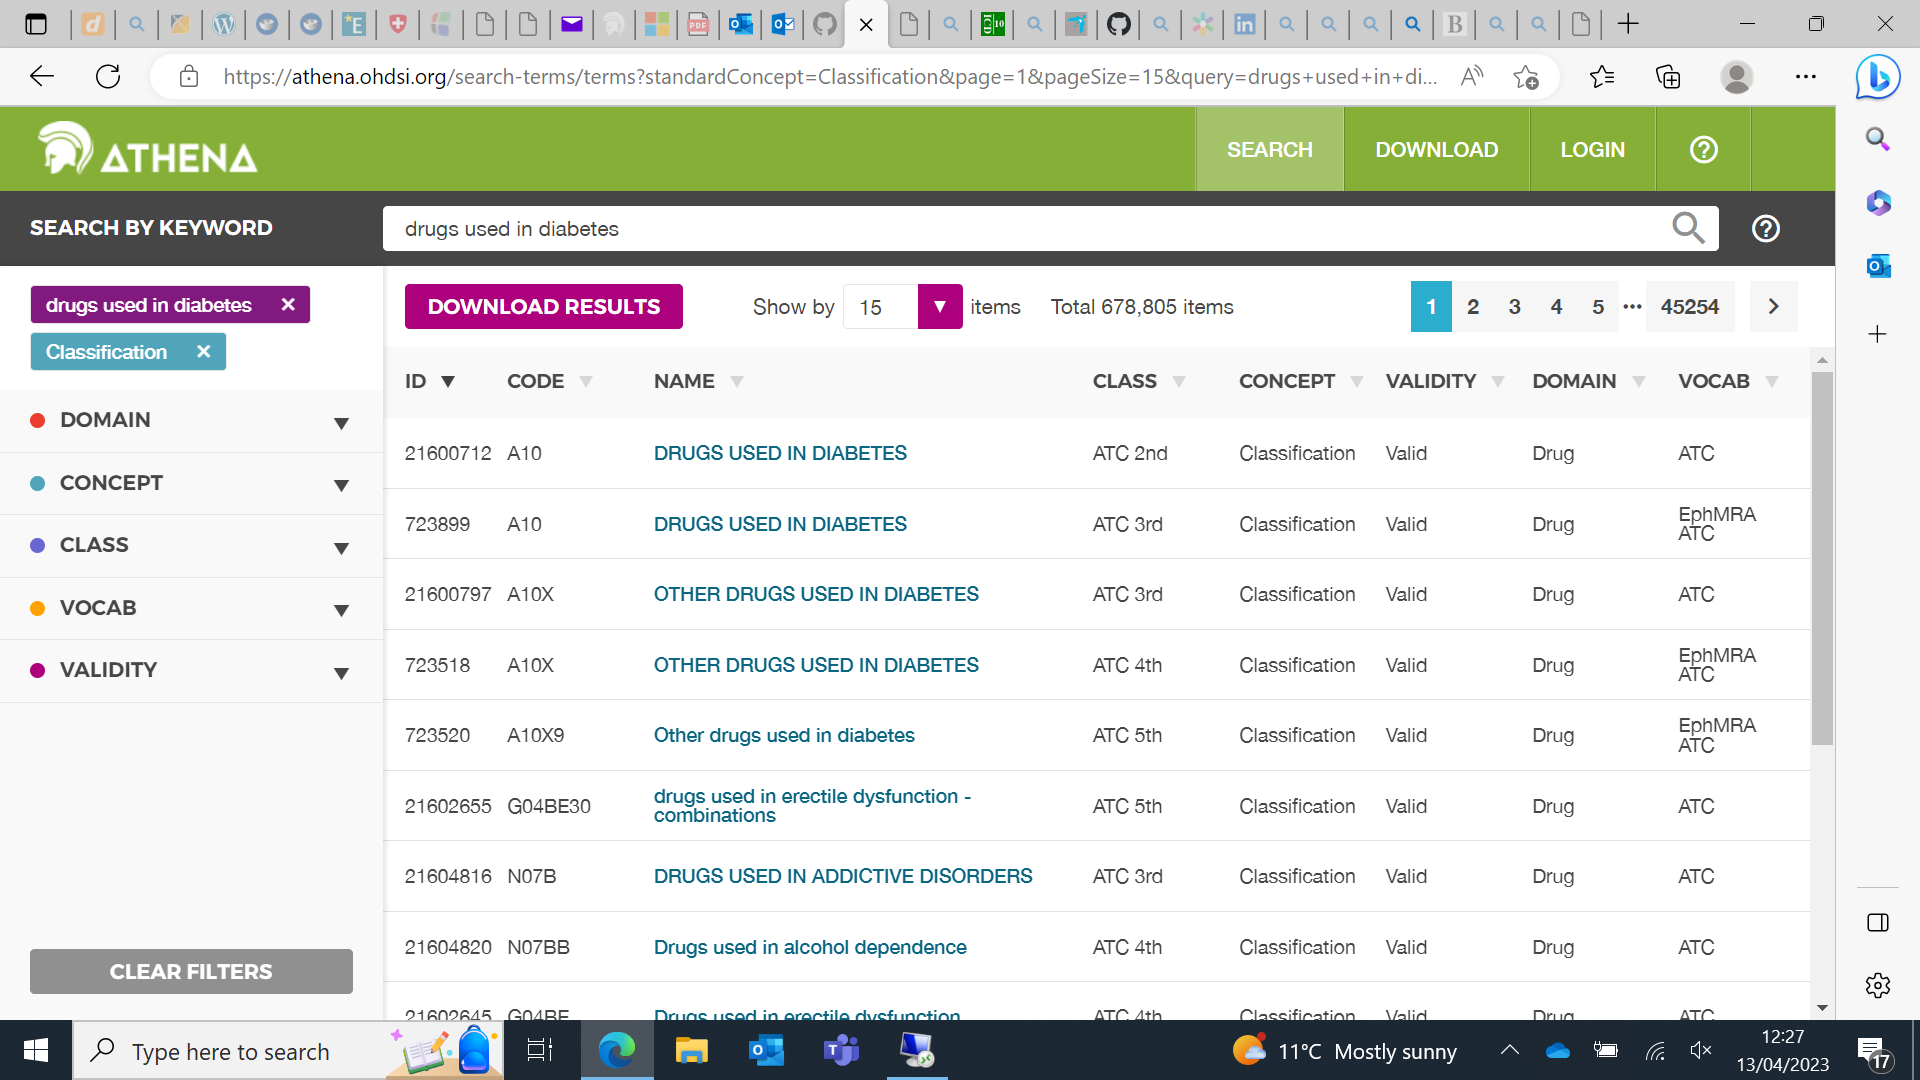Open the LOGIN menu item
1920x1080 pixels.
[1592, 150]
